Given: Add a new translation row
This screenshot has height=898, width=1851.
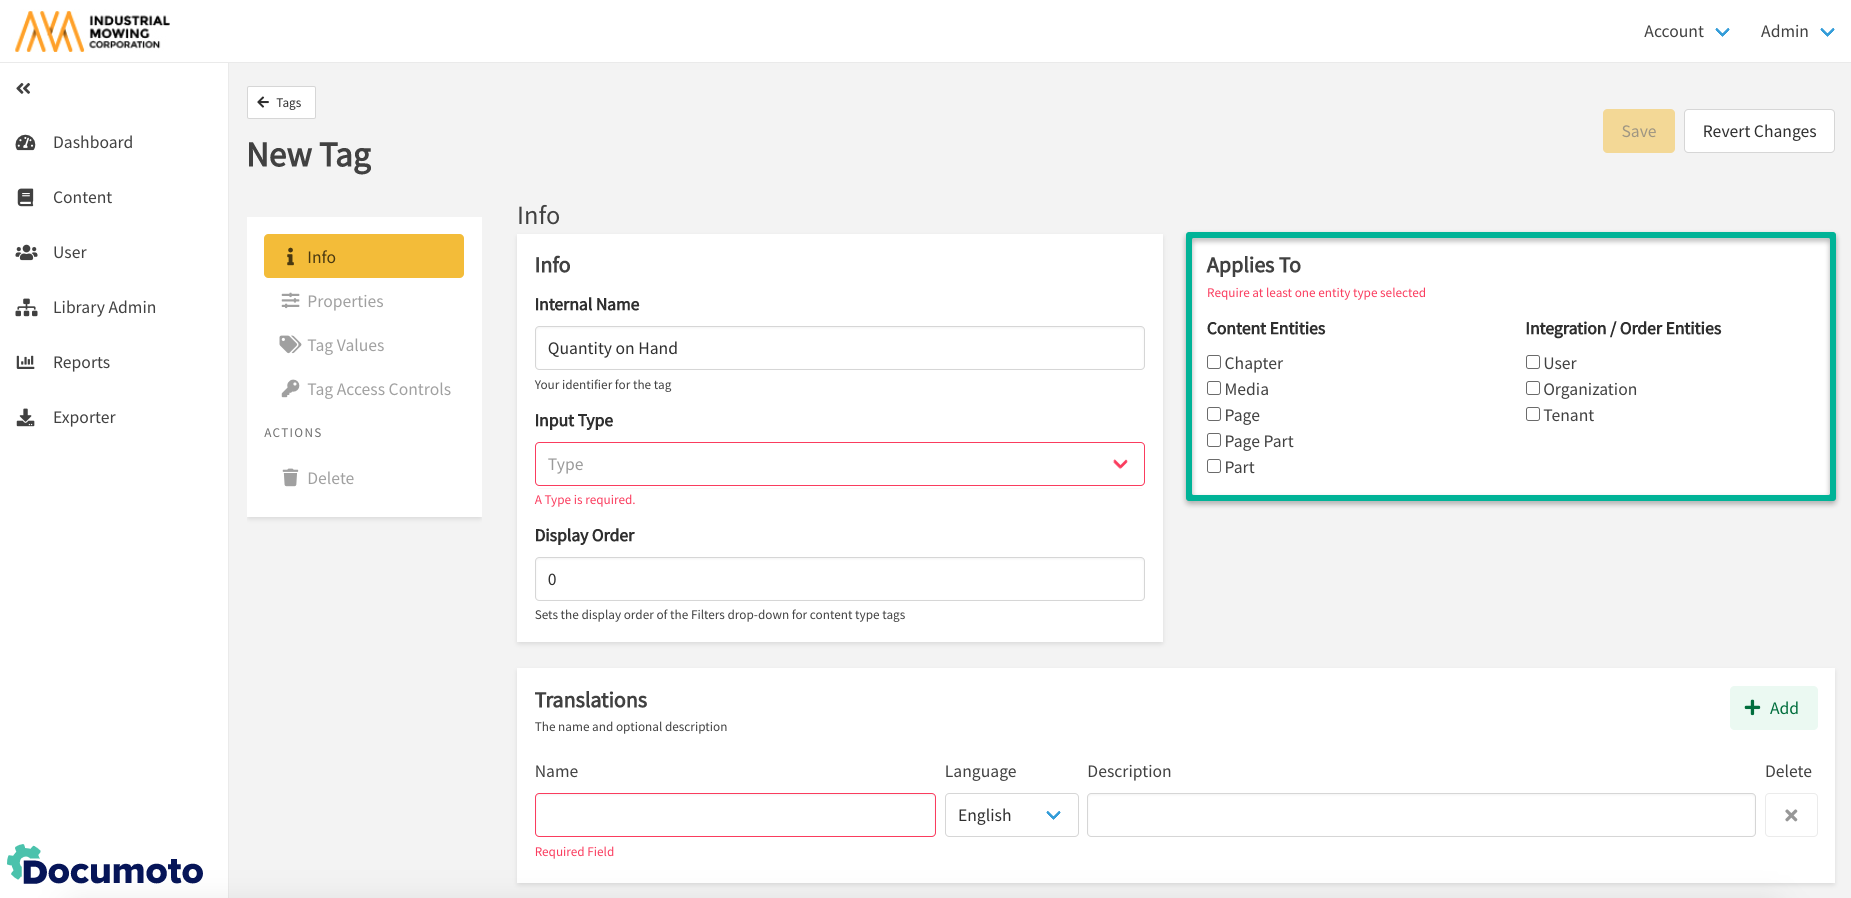Looking at the screenshot, I should [1772, 708].
